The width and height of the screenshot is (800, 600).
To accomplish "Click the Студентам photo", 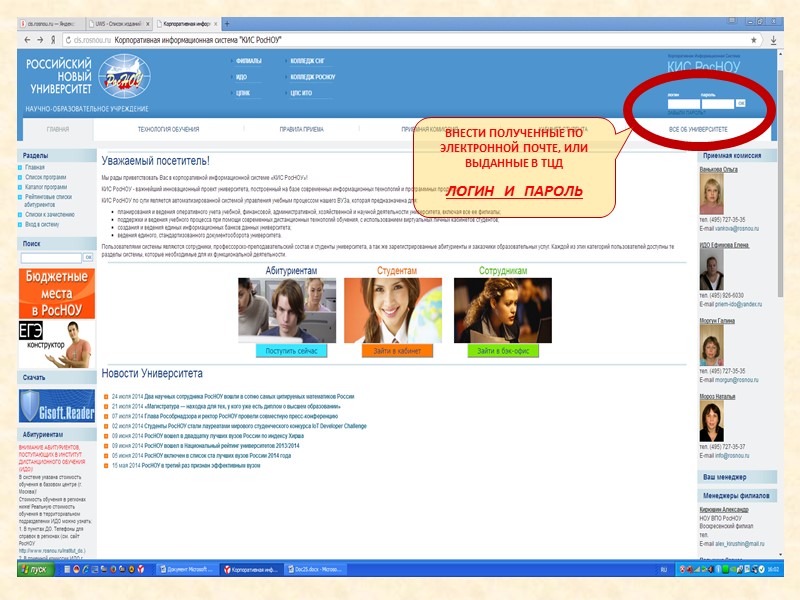I will tap(393, 310).
